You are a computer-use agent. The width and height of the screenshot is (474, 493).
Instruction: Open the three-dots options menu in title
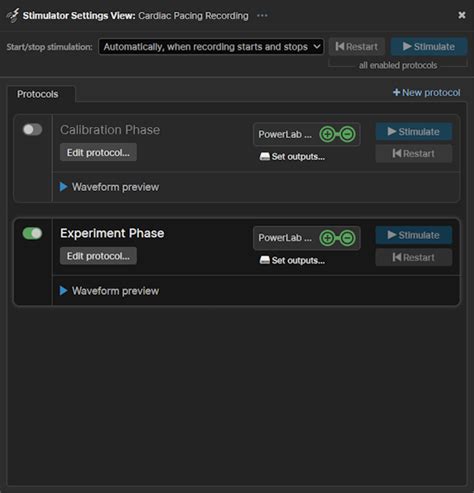pyautogui.click(x=262, y=16)
